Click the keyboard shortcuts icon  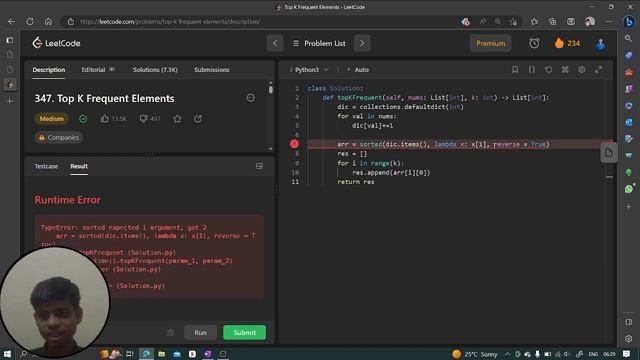point(565,70)
